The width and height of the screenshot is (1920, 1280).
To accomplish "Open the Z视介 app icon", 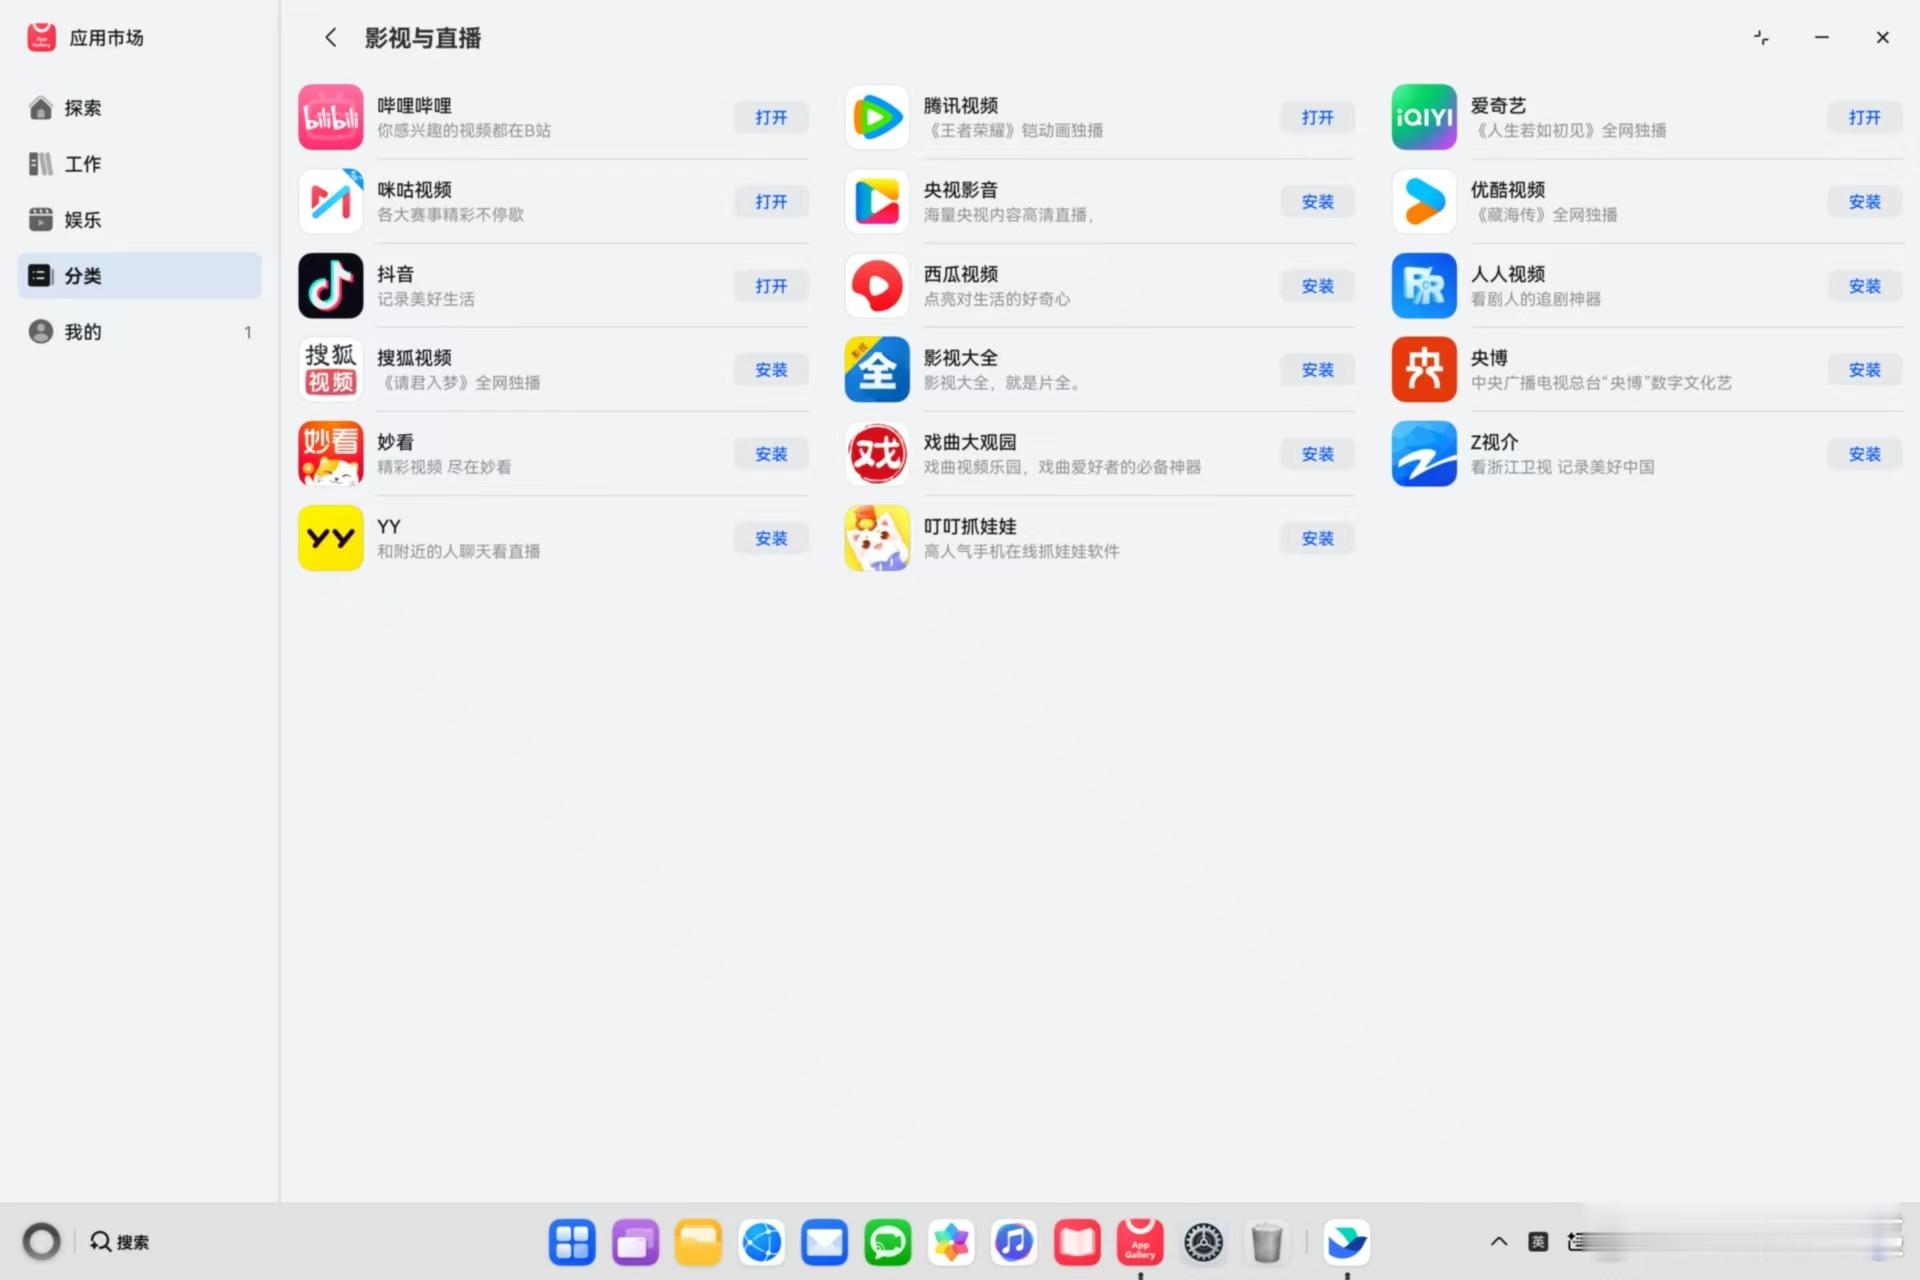I will pyautogui.click(x=1423, y=453).
